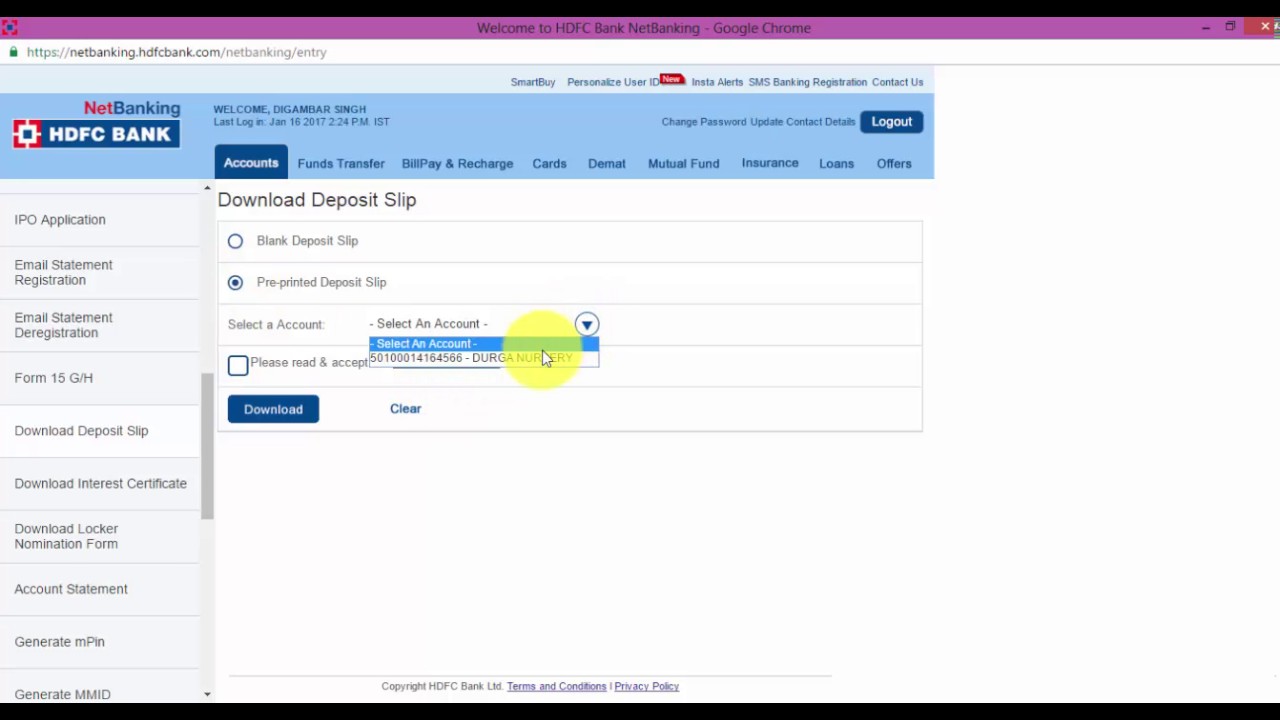
Task: Tick the Please read & accept checkbox
Action: tap(238, 365)
